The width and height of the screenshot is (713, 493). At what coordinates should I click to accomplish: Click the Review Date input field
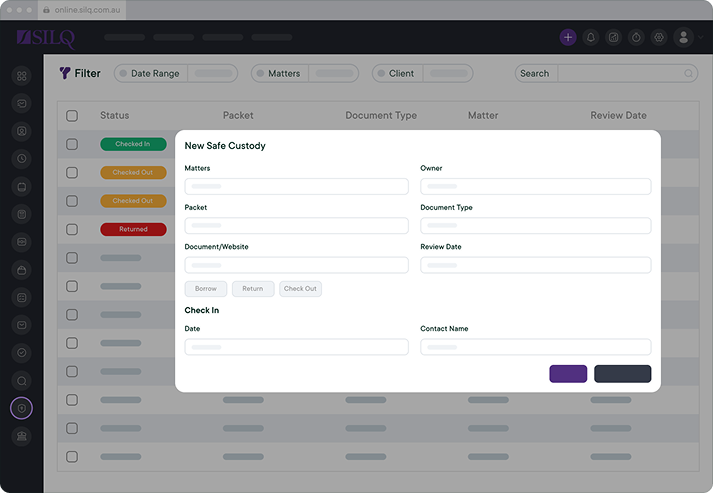536,265
